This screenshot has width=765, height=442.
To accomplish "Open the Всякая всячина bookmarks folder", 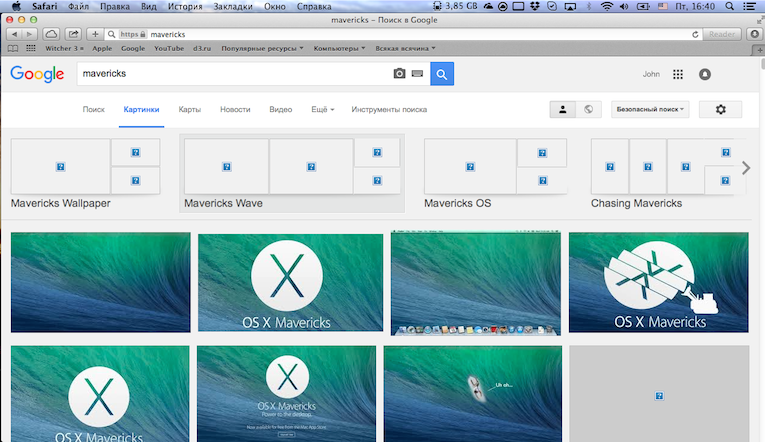I will [405, 48].
